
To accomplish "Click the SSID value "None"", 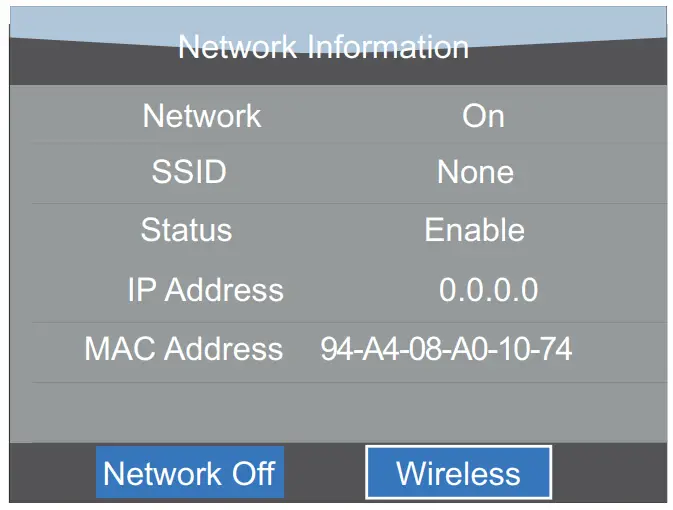I will (x=475, y=172).
